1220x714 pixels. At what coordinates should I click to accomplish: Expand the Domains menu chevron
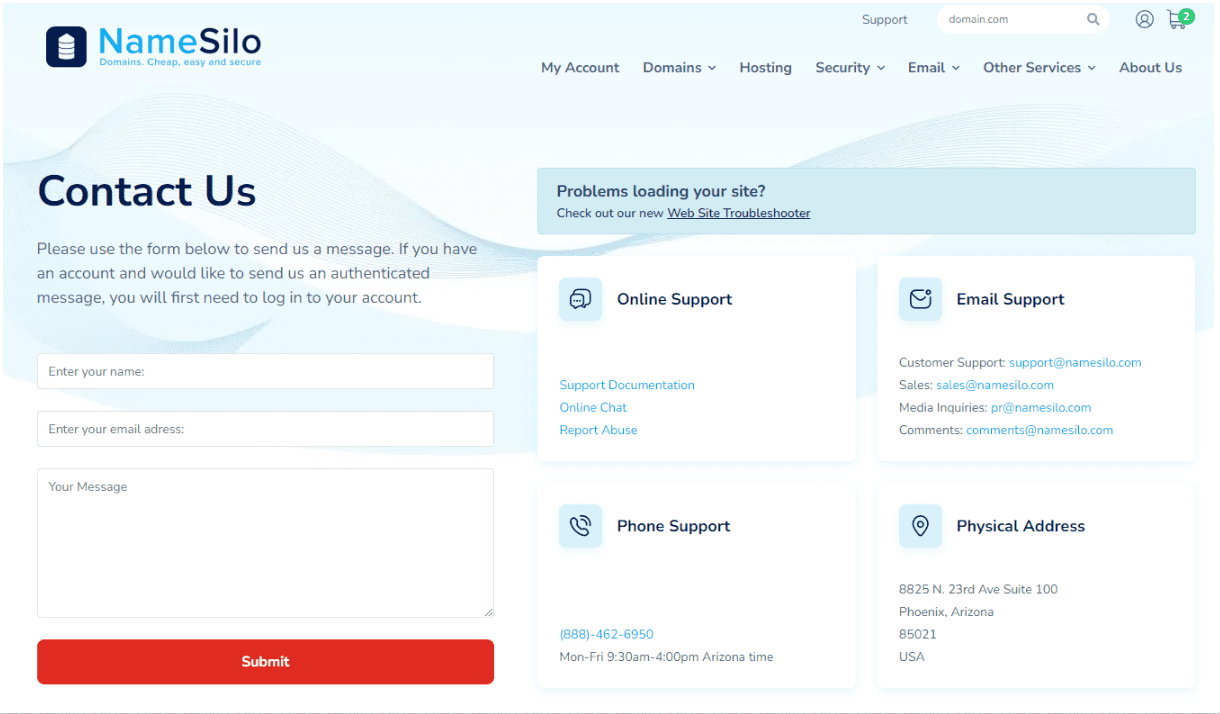712,68
